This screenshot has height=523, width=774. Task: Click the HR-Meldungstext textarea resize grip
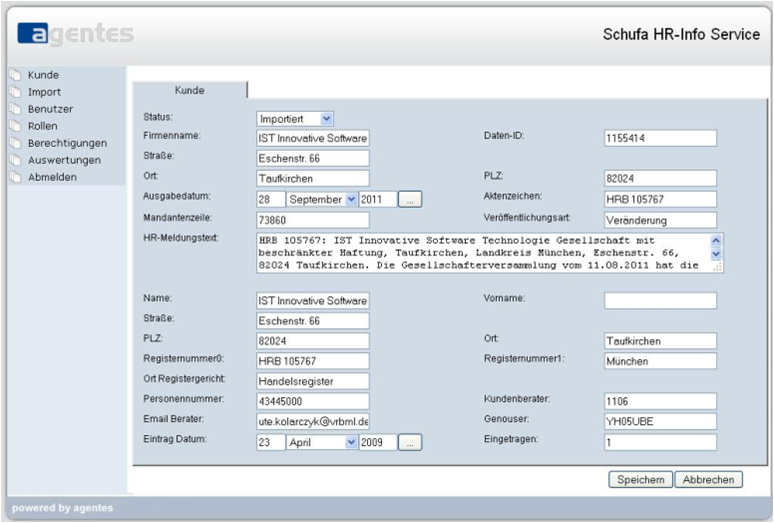pyautogui.click(x=717, y=266)
